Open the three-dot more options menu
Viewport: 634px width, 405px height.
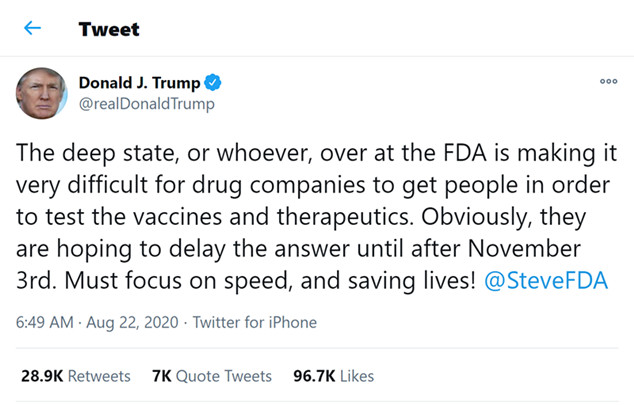click(608, 83)
